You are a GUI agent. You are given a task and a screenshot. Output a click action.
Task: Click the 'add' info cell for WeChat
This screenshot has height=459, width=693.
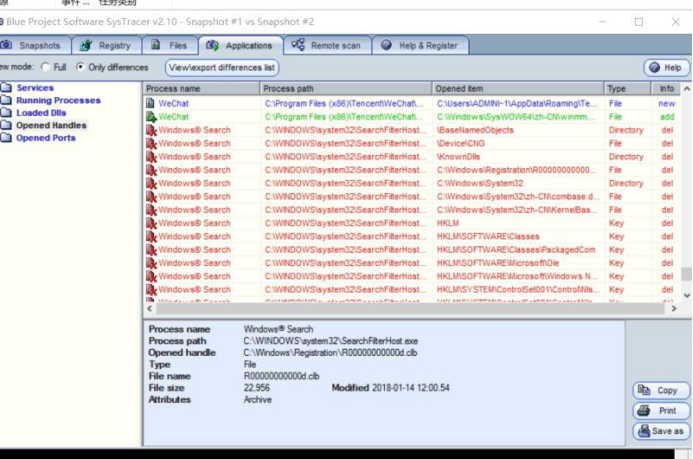tap(667, 117)
